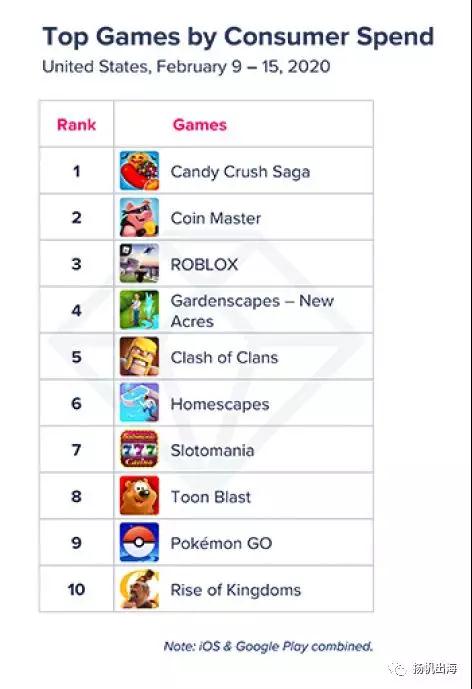Click the rank number 10 cell
Screen dimensions: 472x689
[x=76, y=589]
